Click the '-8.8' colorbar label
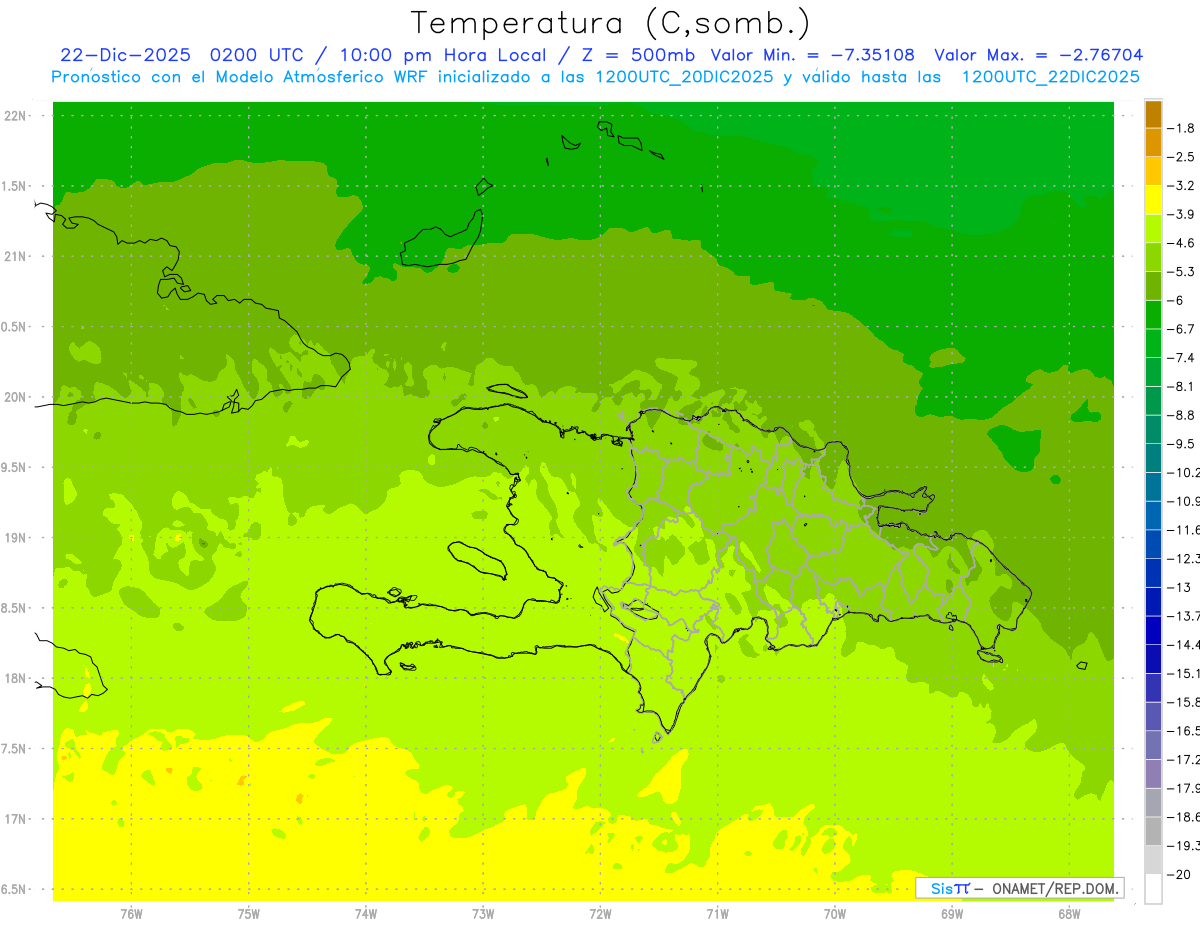This screenshot has height=927, width=1200. tap(1182, 415)
